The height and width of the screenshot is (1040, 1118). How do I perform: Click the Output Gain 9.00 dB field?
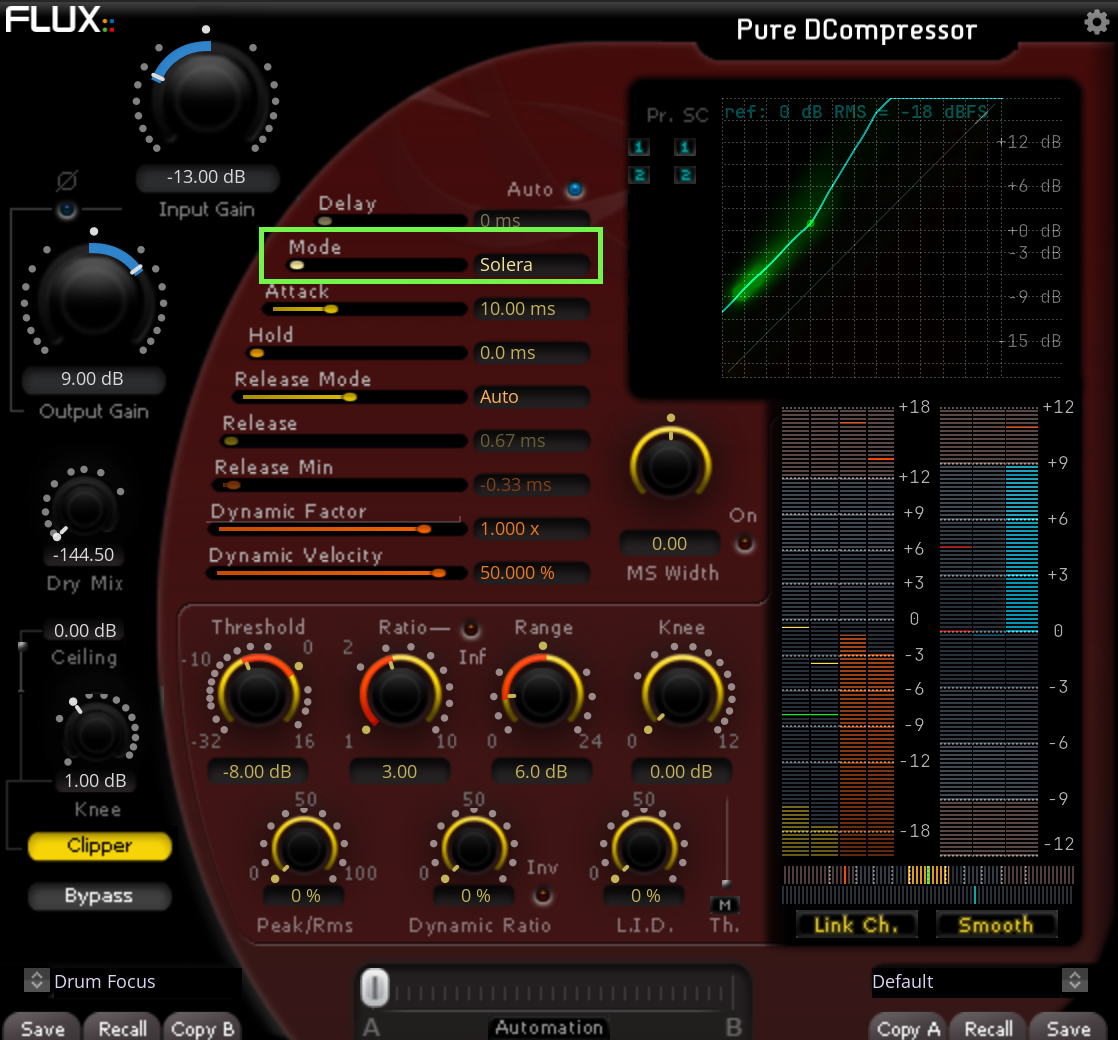click(93, 379)
